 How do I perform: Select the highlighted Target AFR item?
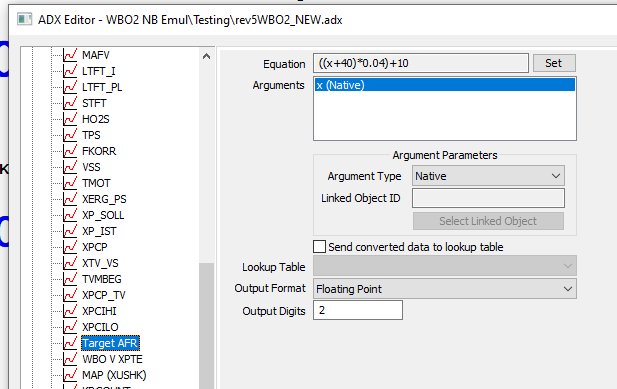[x=110, y=343]
